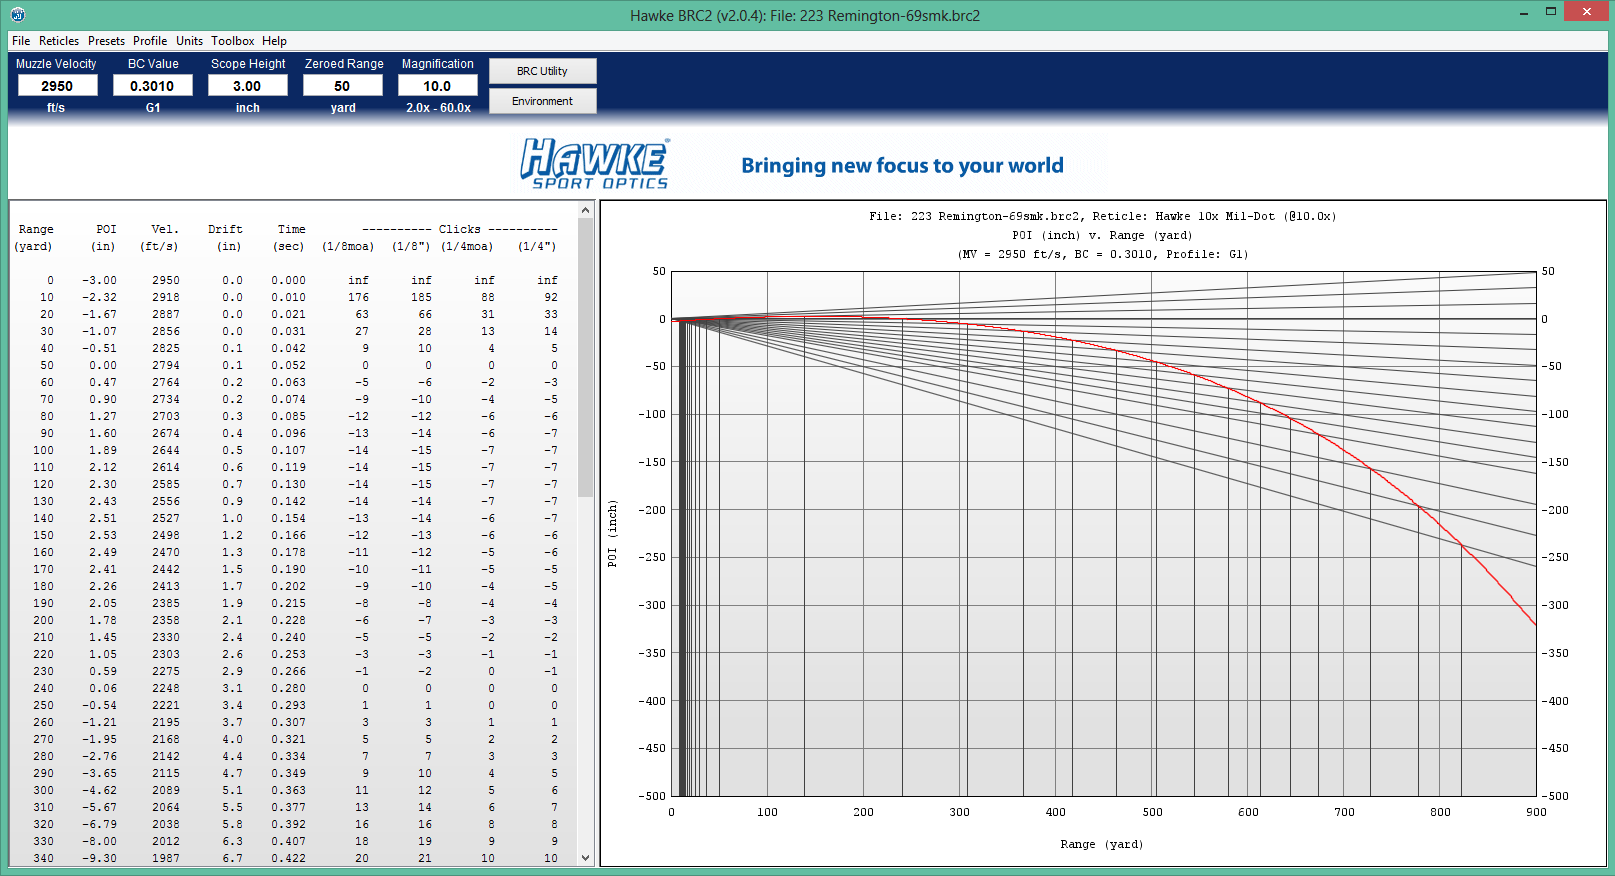This screenshot has width=1615, height=876.
Task: Open the Units menu
Action: click(x=190, y=41)
